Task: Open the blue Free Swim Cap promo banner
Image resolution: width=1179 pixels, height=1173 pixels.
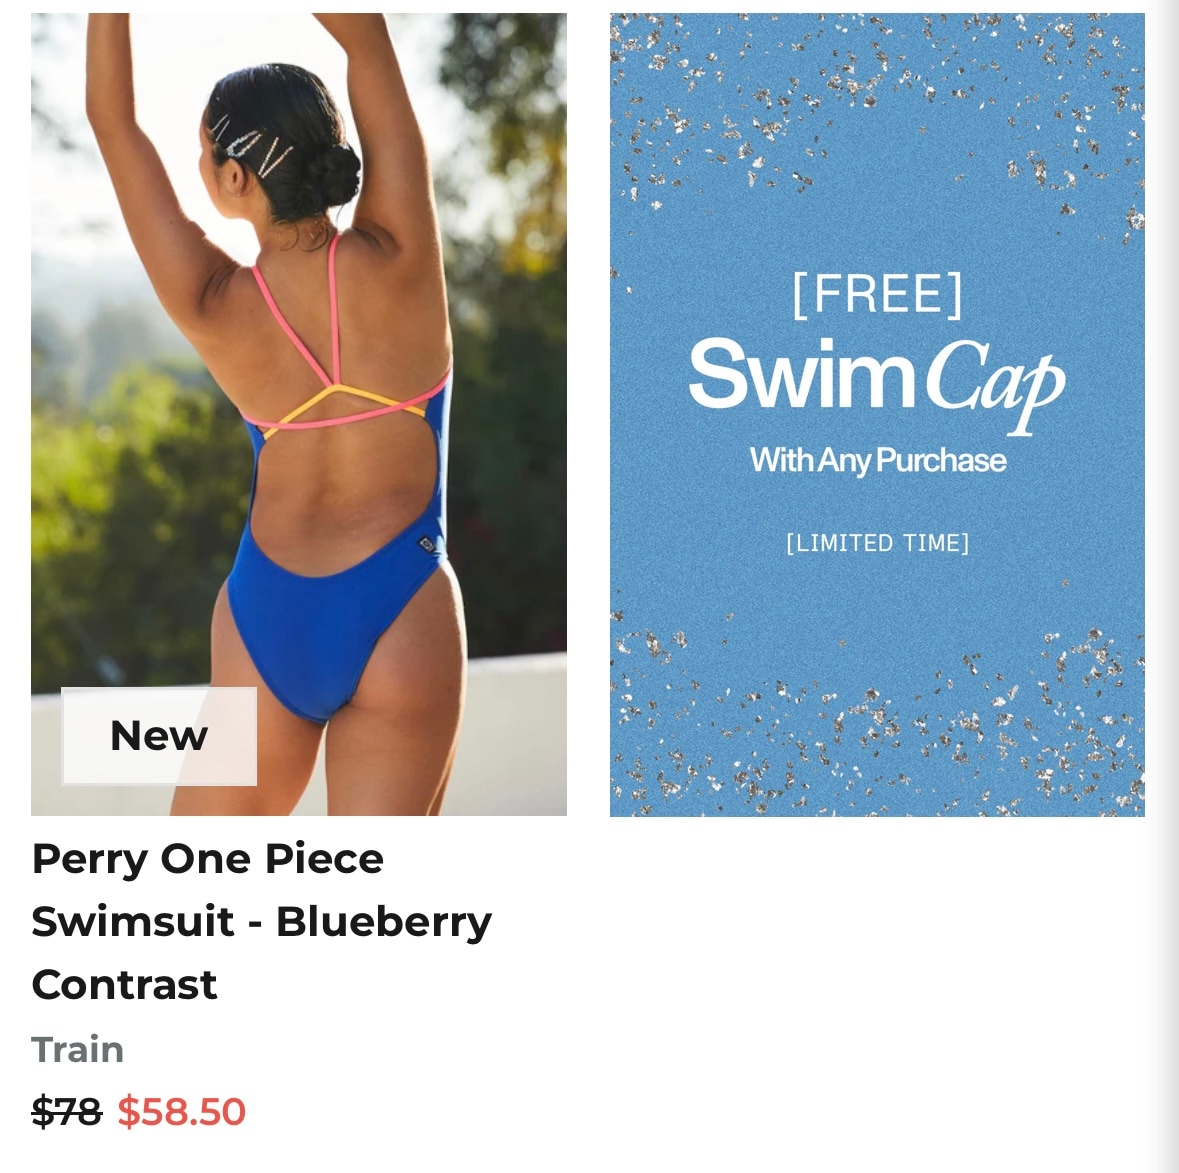Action: pyautogui.click(x=877, y=414)
